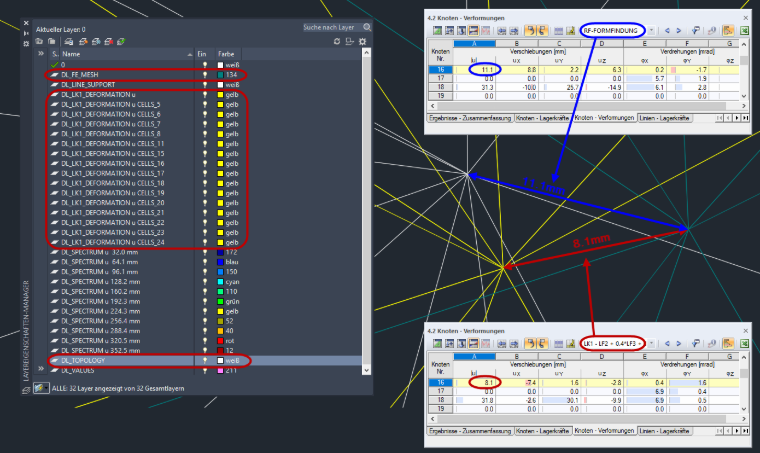
Task: Turn off DL_LK1_DEFORMATION u CELLS_5 light bulb
Action: [x=205, y=104]
